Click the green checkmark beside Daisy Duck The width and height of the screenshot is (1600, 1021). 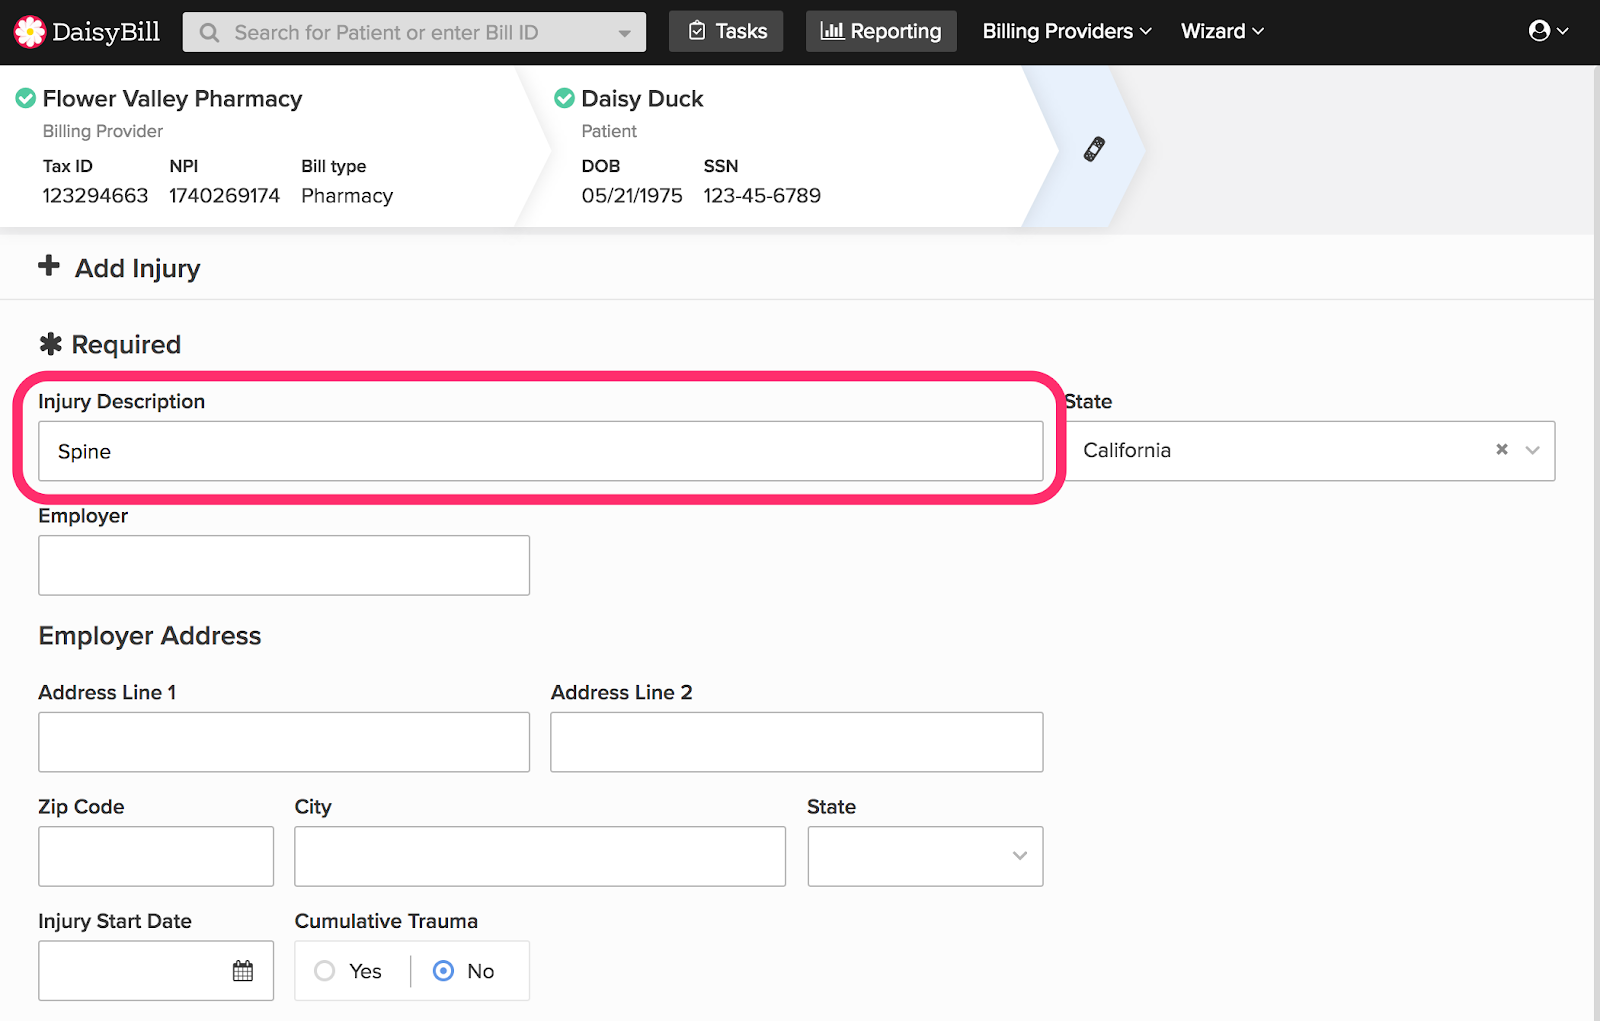pyautogui.click(x=564, y=98)
